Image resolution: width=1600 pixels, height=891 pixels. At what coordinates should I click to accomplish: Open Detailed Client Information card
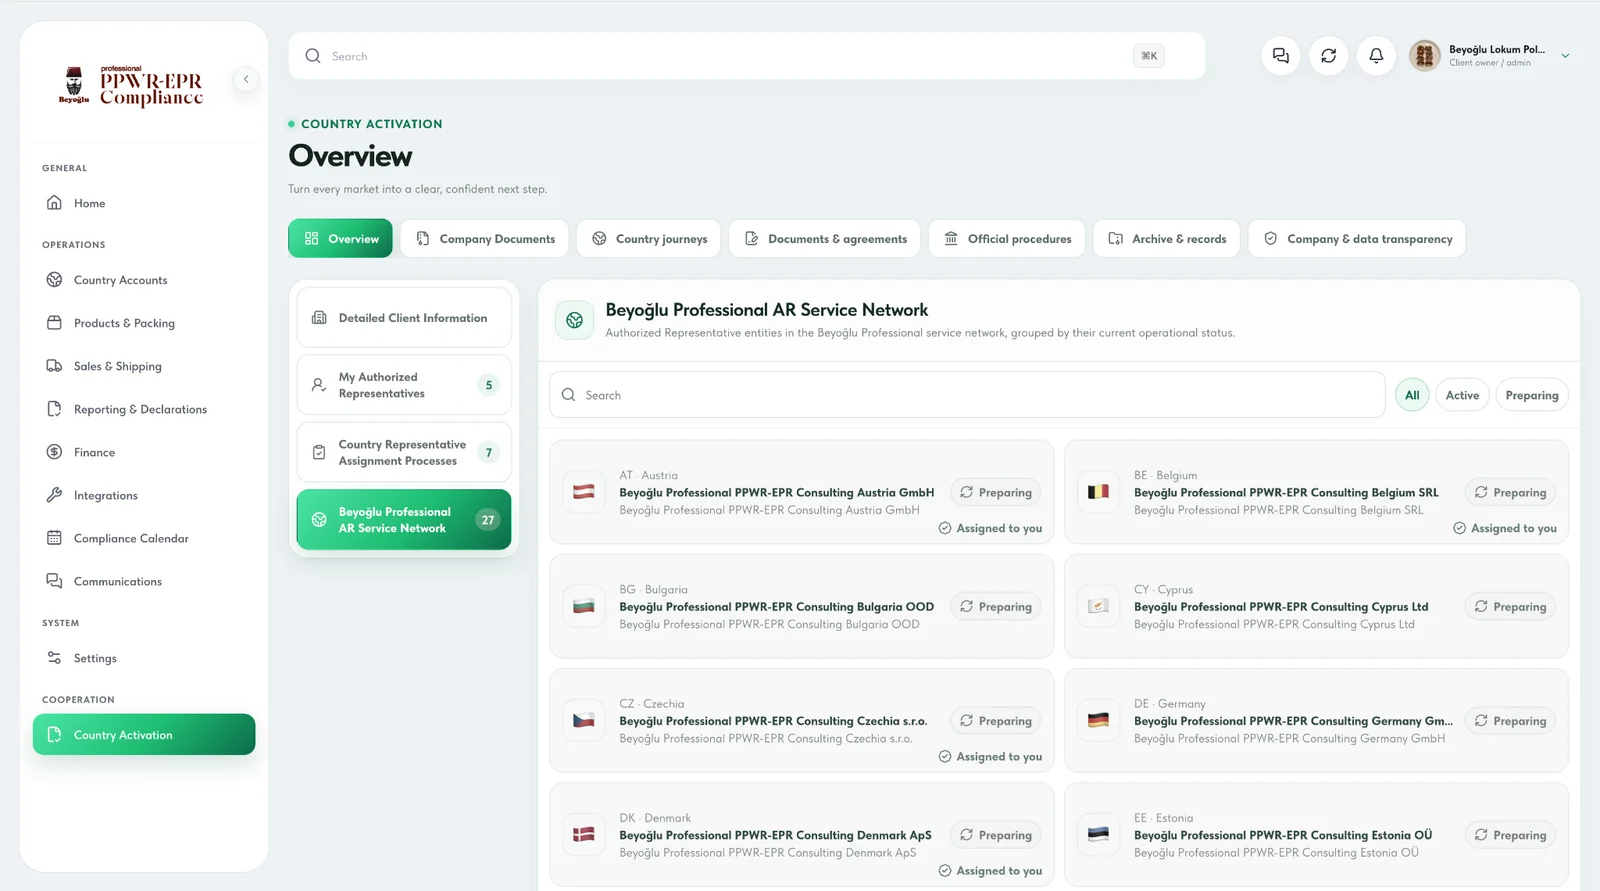coord(404,318)
